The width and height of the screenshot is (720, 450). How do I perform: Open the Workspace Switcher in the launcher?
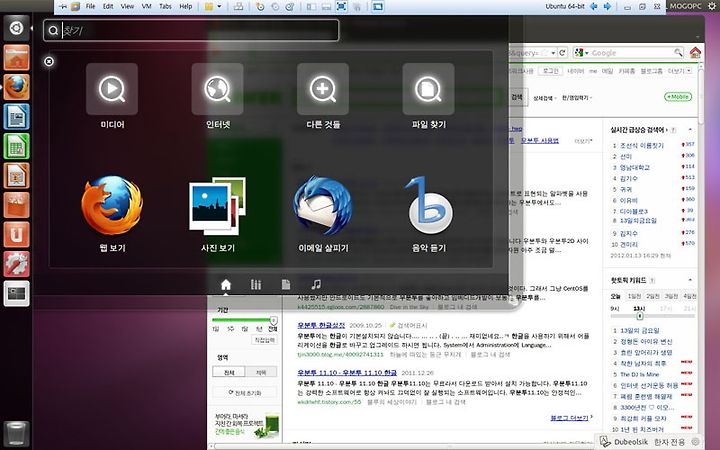tap(17, 293)
